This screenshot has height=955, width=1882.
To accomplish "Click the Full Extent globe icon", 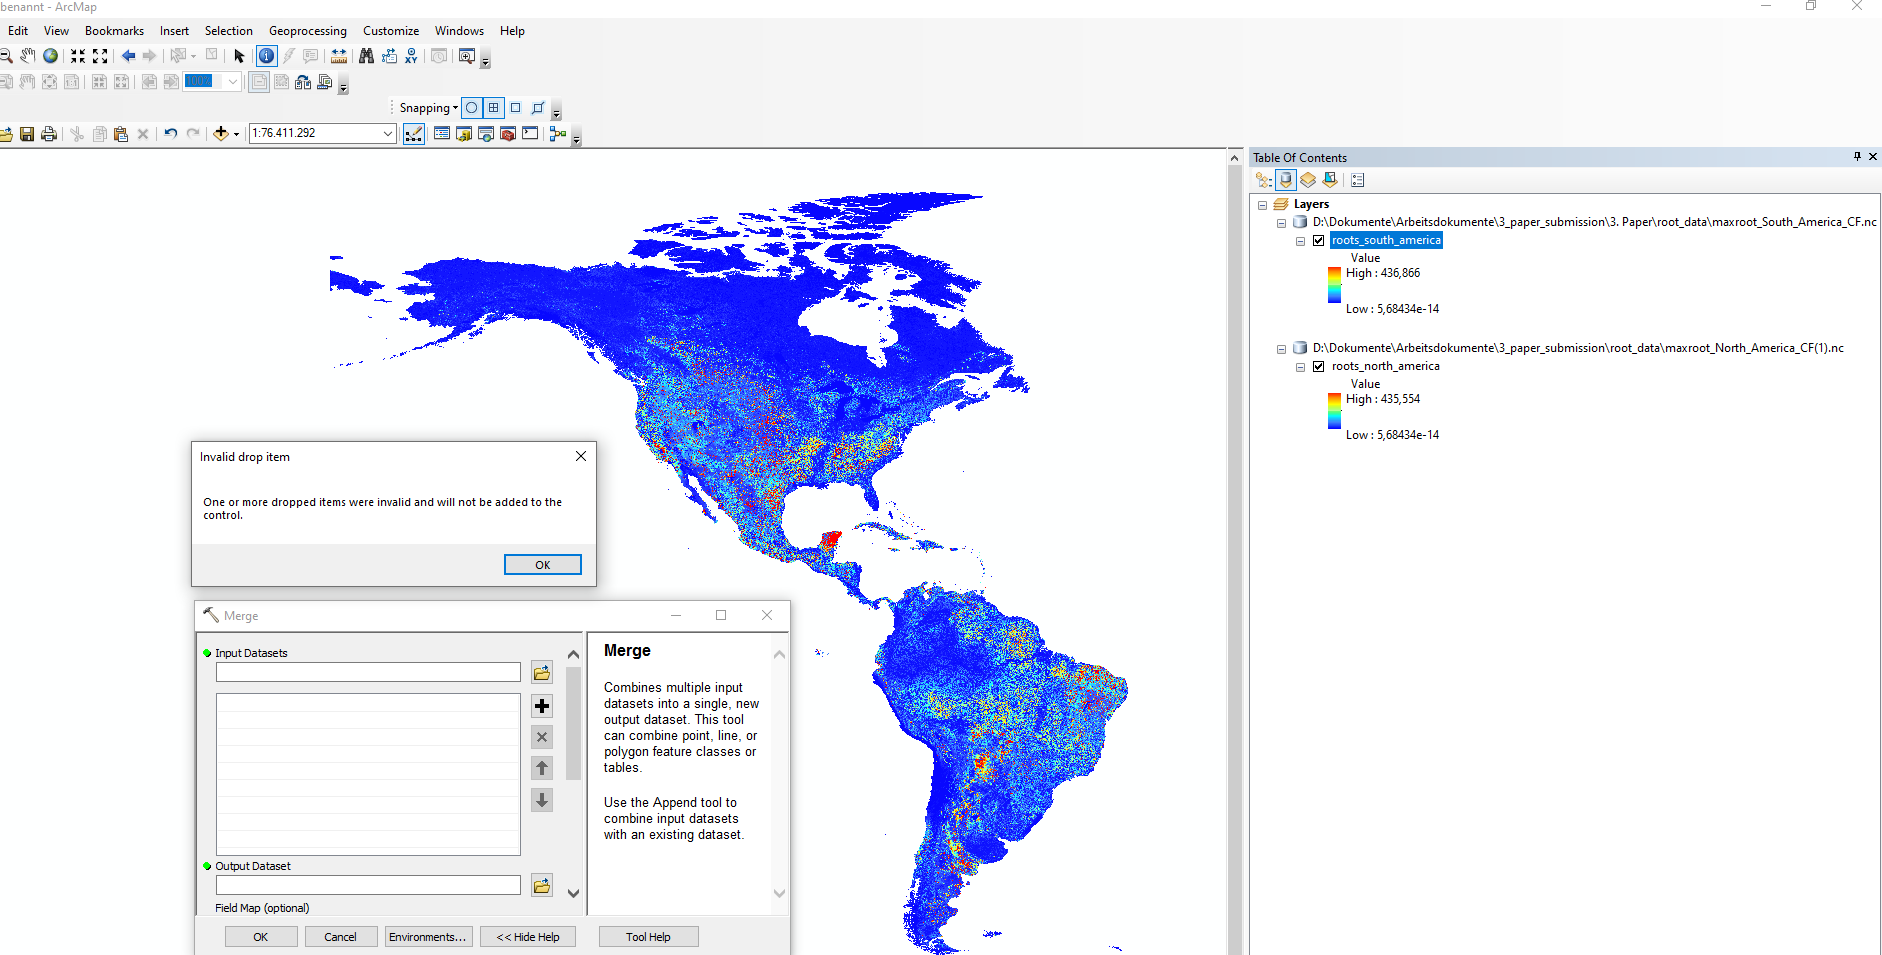I will click(50, 56).
